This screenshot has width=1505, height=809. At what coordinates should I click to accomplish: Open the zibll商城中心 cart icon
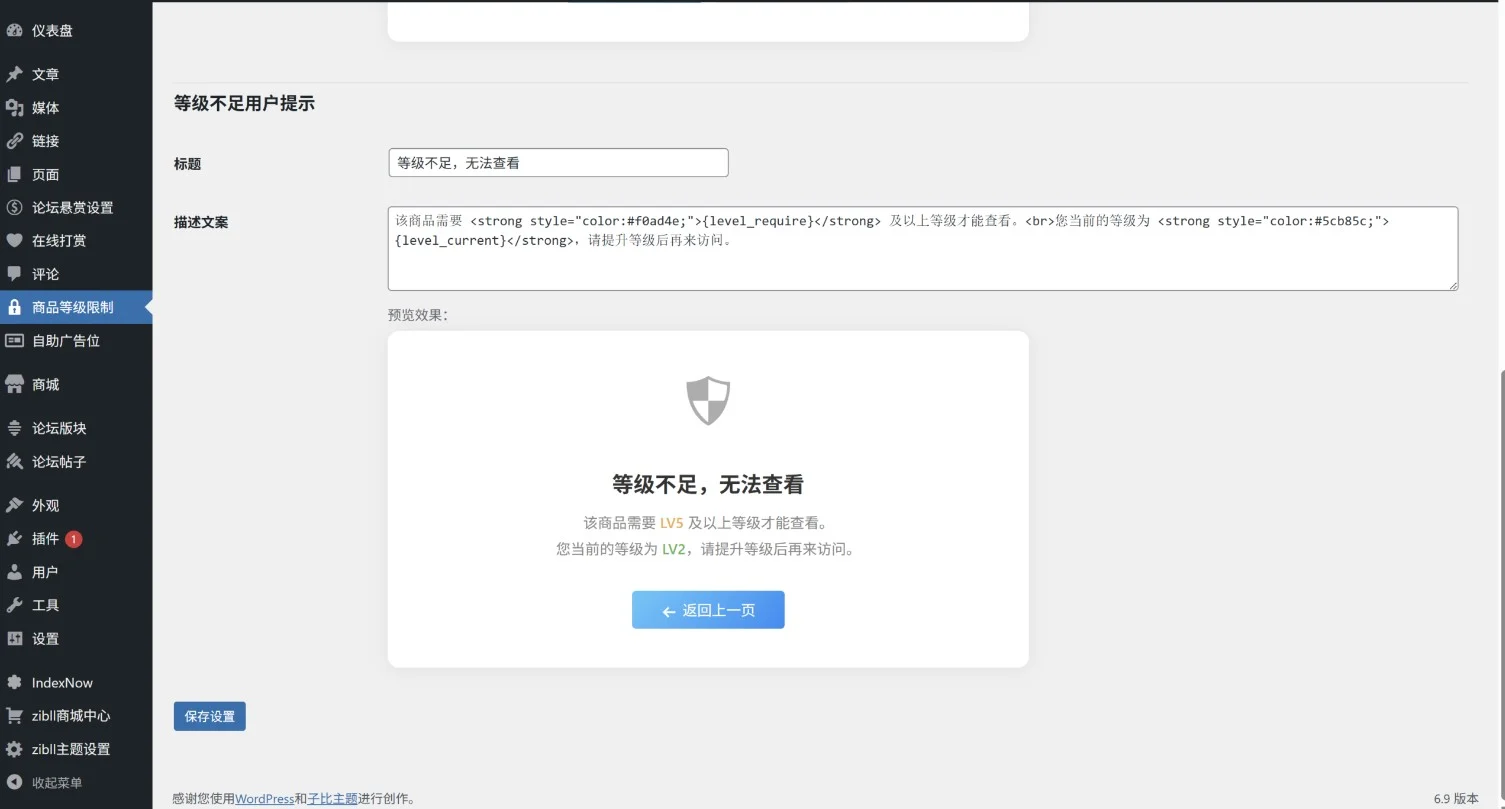(14, 715)
